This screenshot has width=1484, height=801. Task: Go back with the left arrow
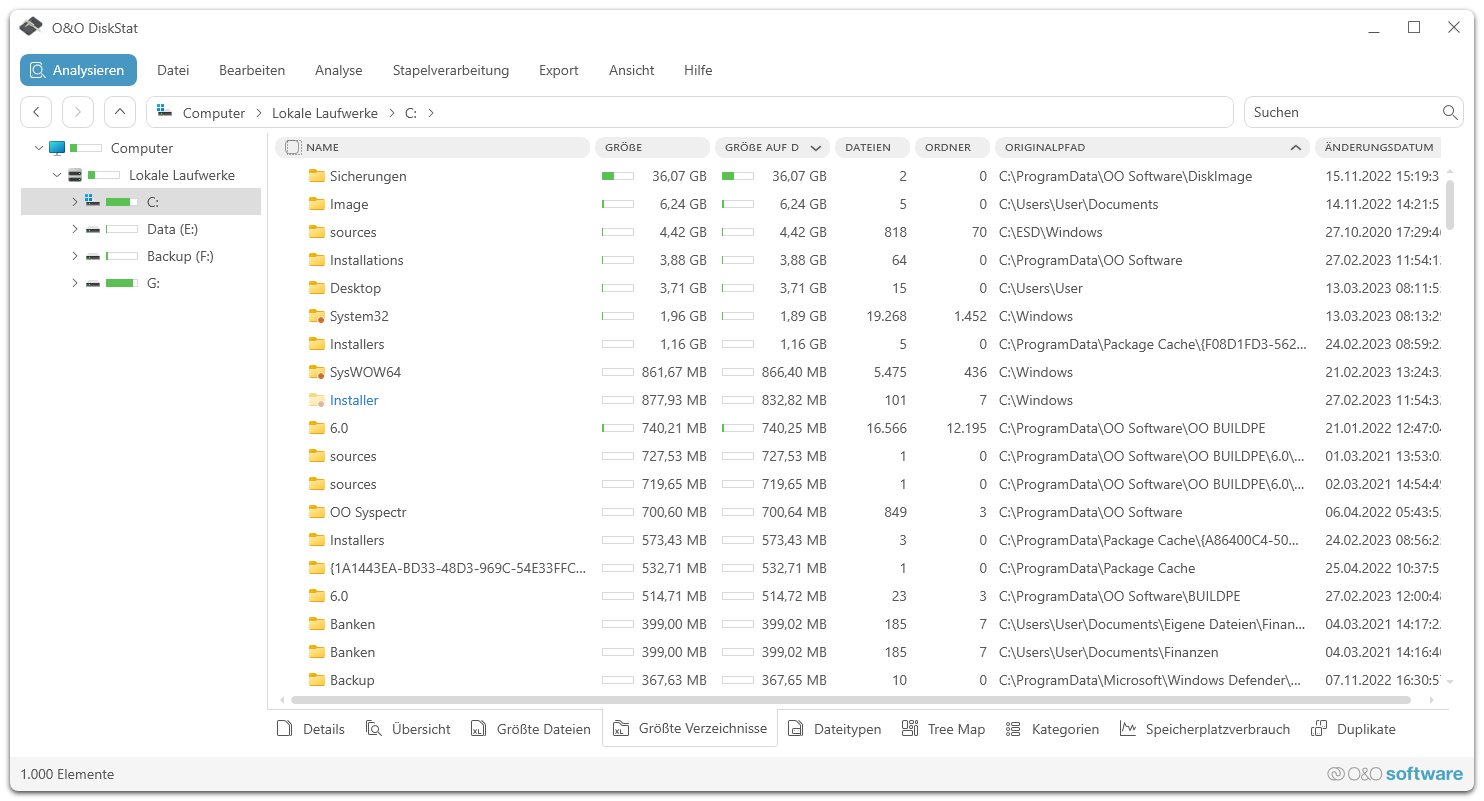tap(36, 112)
